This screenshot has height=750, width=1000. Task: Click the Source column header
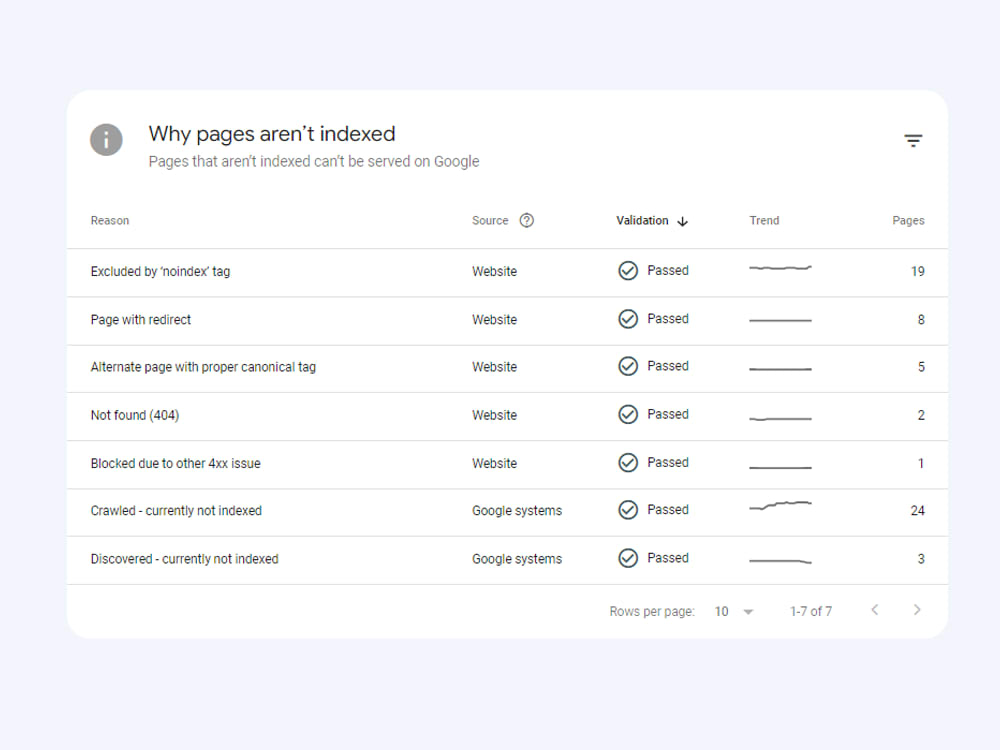[490, 221]
